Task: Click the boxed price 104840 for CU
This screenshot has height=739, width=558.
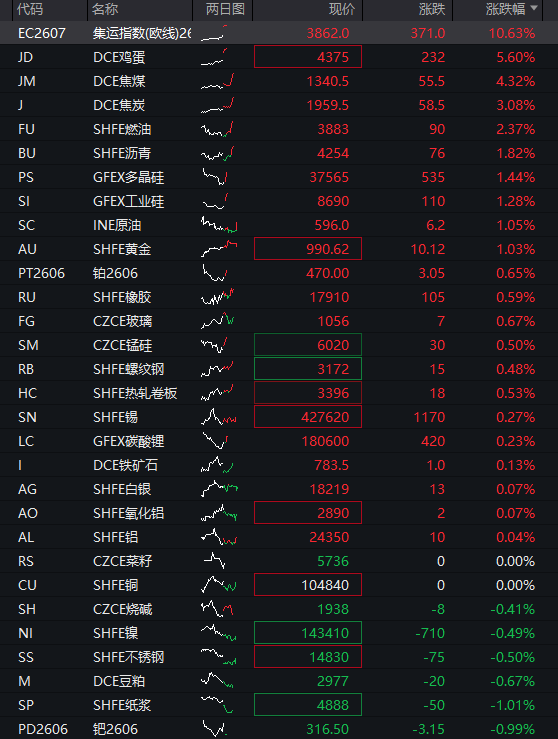Action: (308, 585)
